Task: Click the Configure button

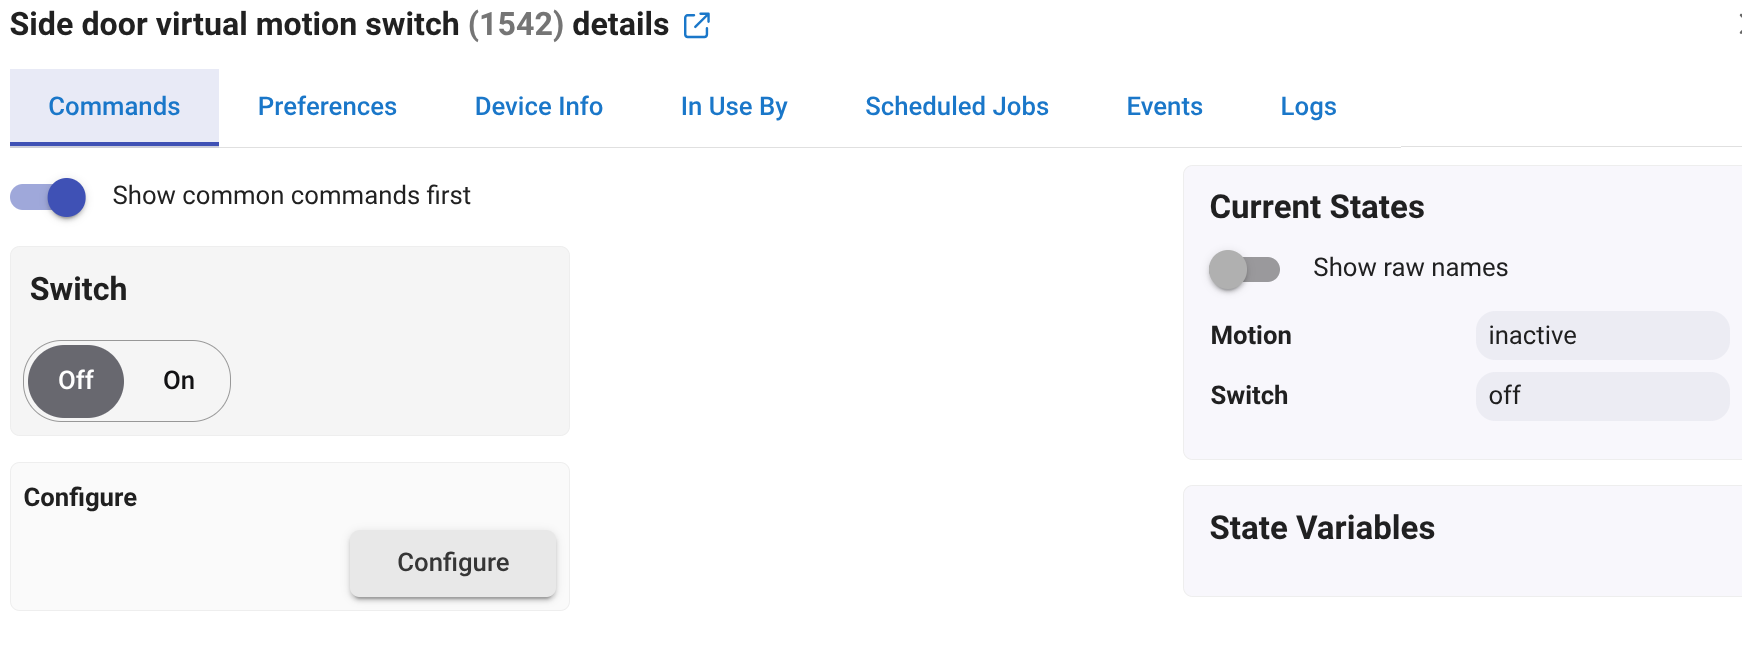Action: coord(453,563)
